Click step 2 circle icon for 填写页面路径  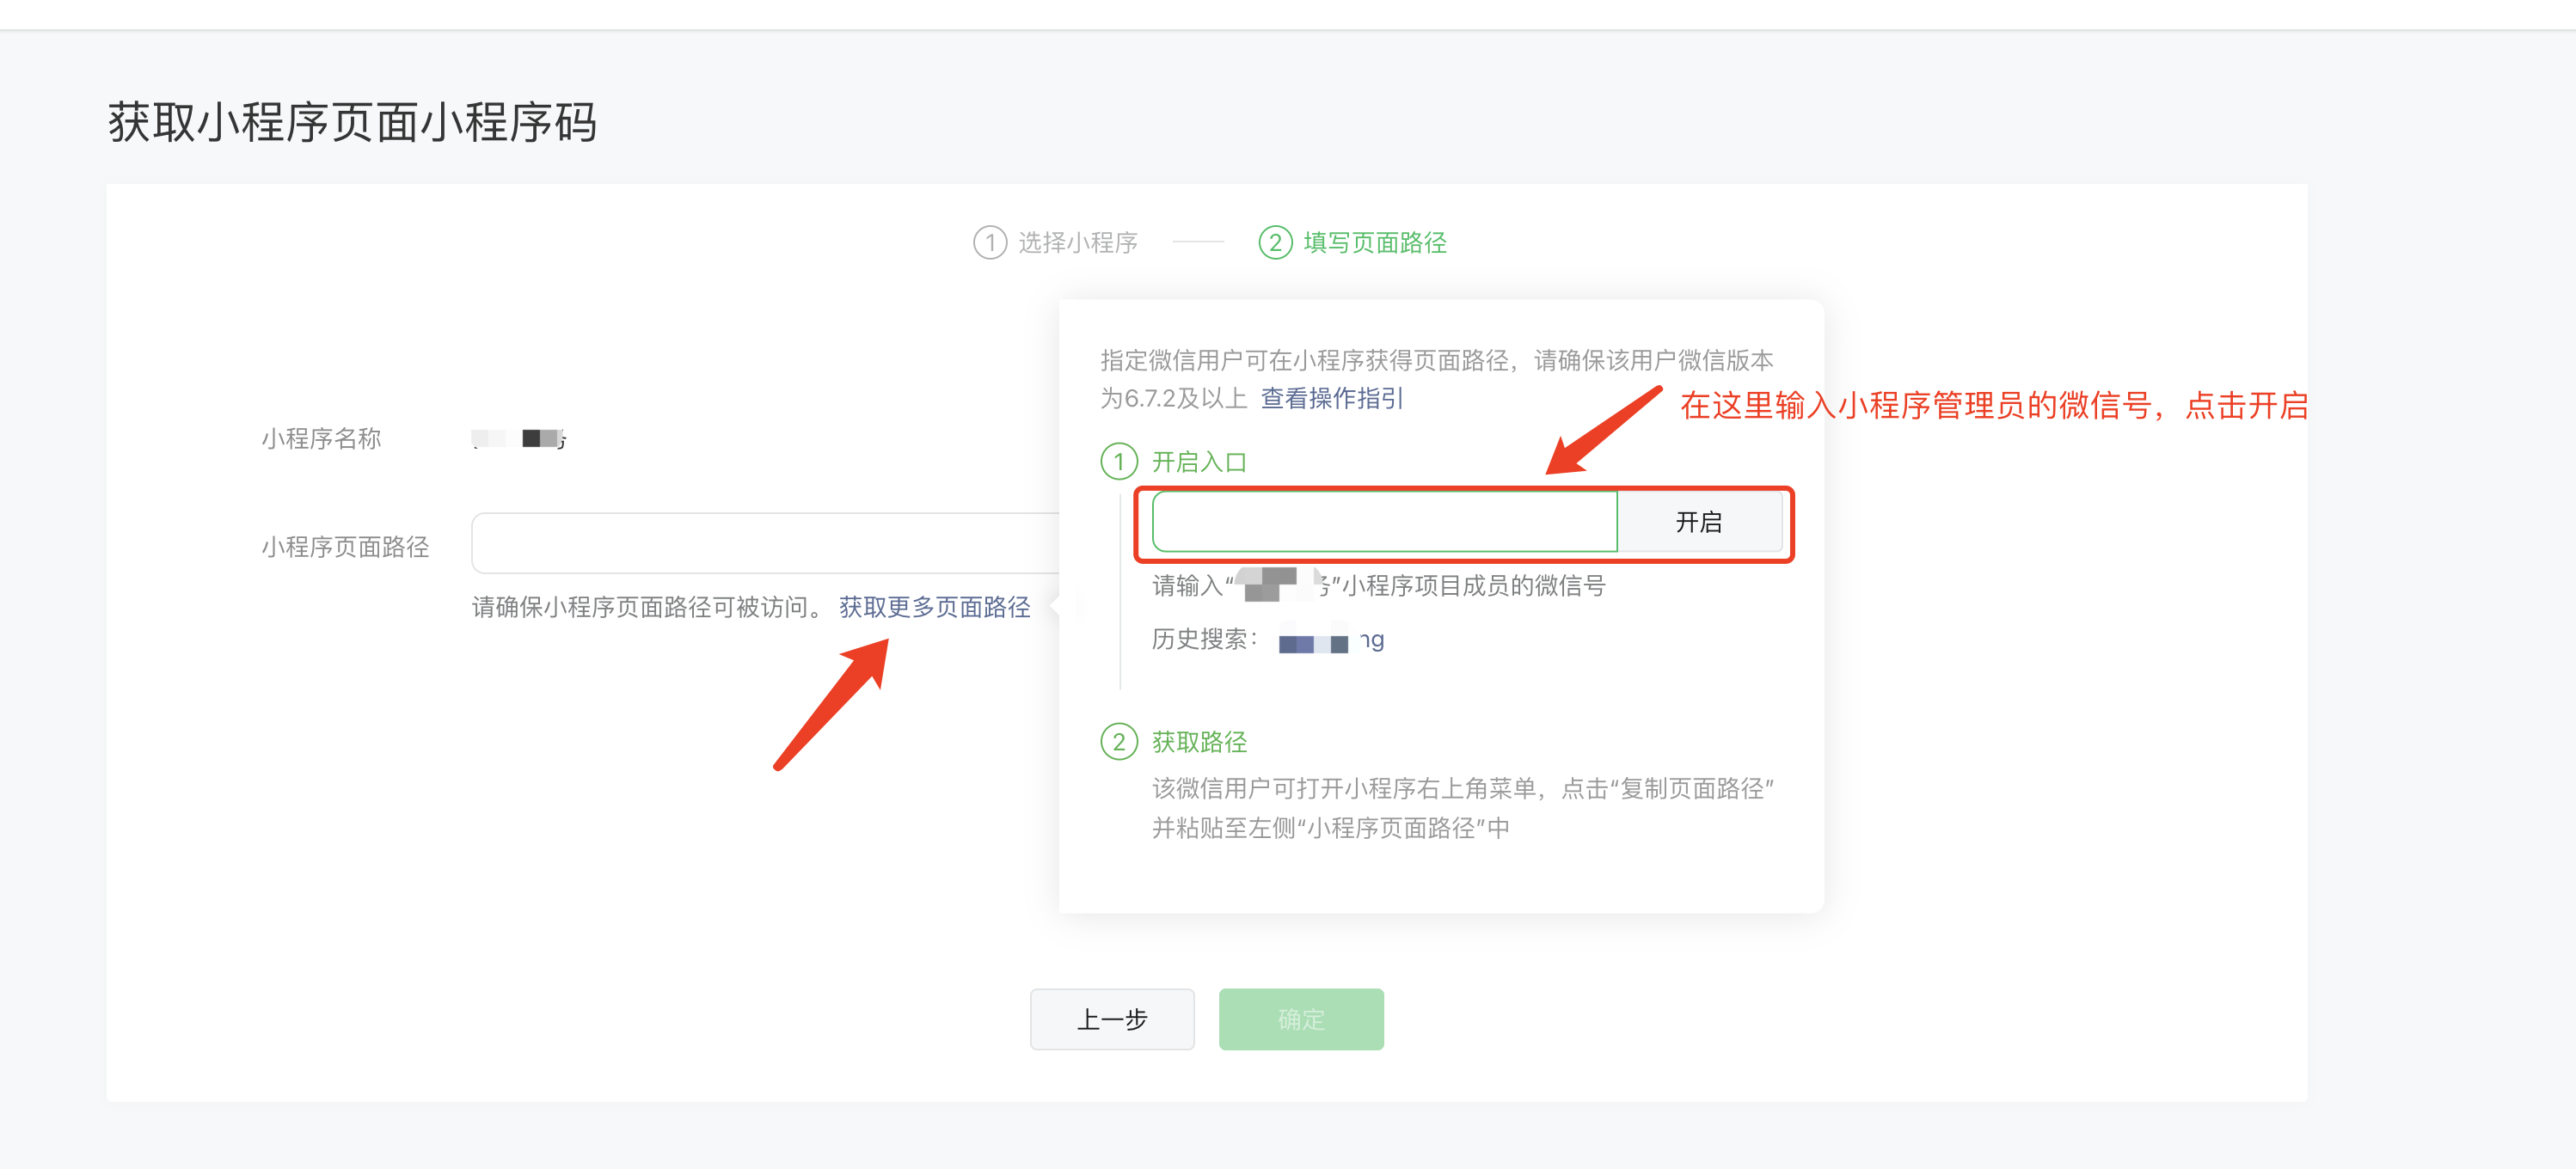pos(1274,243)
